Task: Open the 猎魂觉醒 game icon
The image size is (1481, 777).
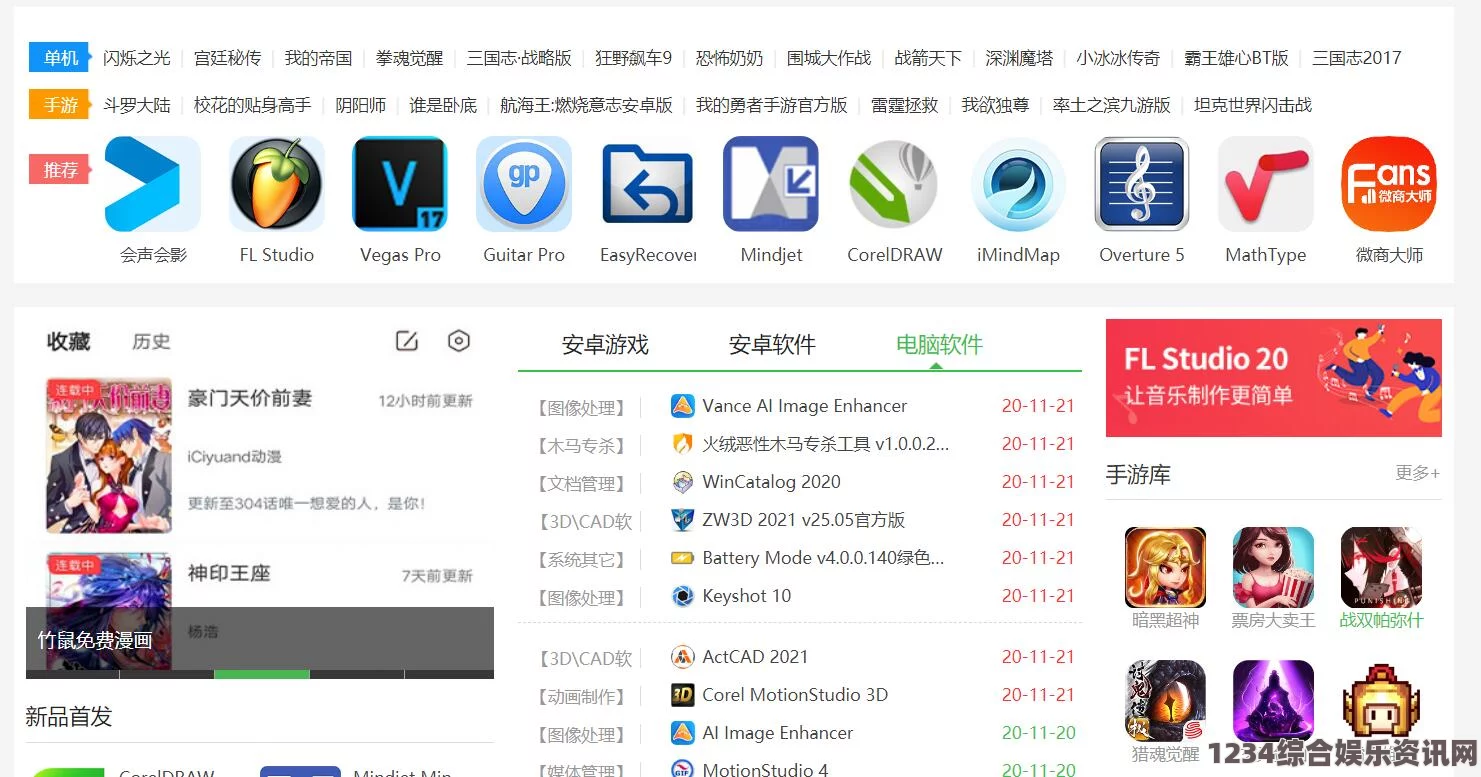Action: coord(1165,700)
